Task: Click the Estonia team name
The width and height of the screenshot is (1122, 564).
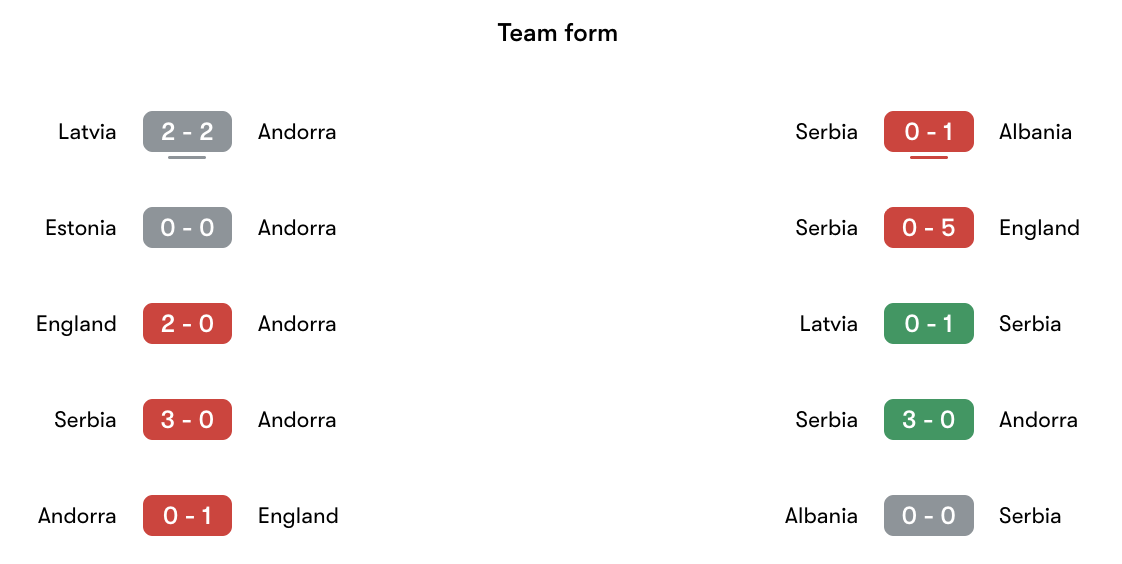Action: [81, 228]
